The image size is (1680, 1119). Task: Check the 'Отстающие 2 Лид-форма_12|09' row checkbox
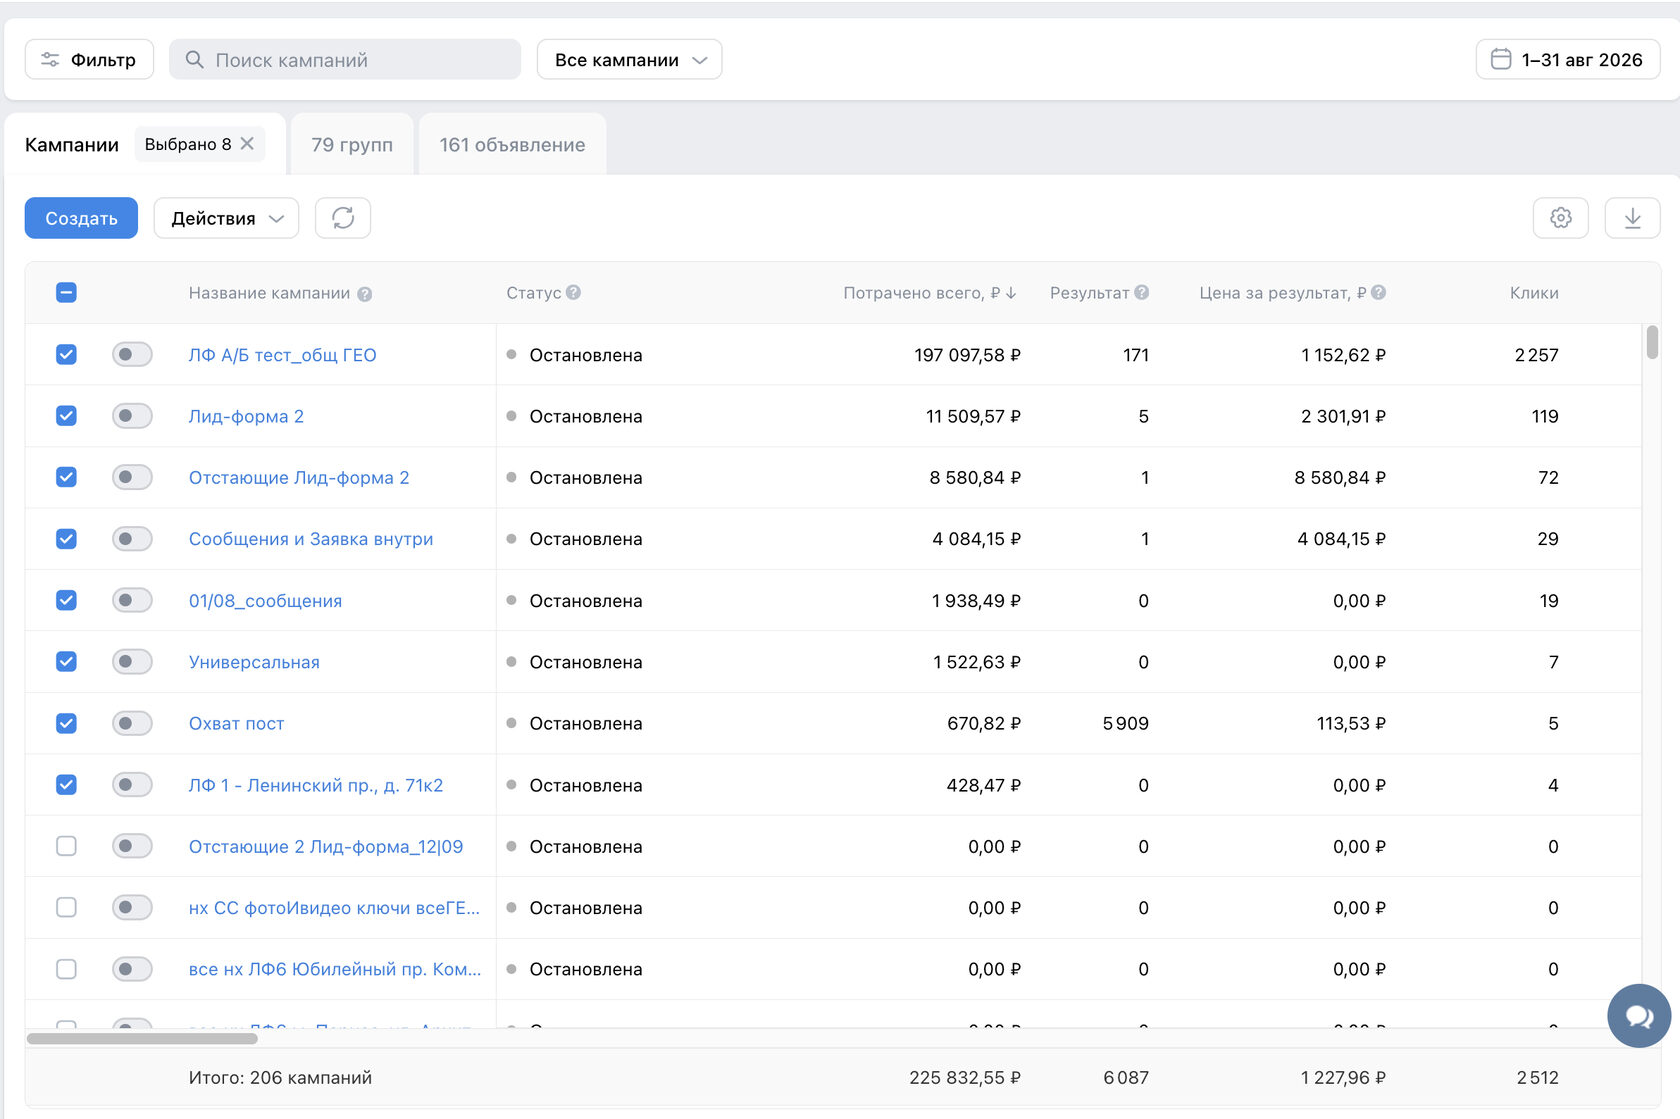click(66, 846)
